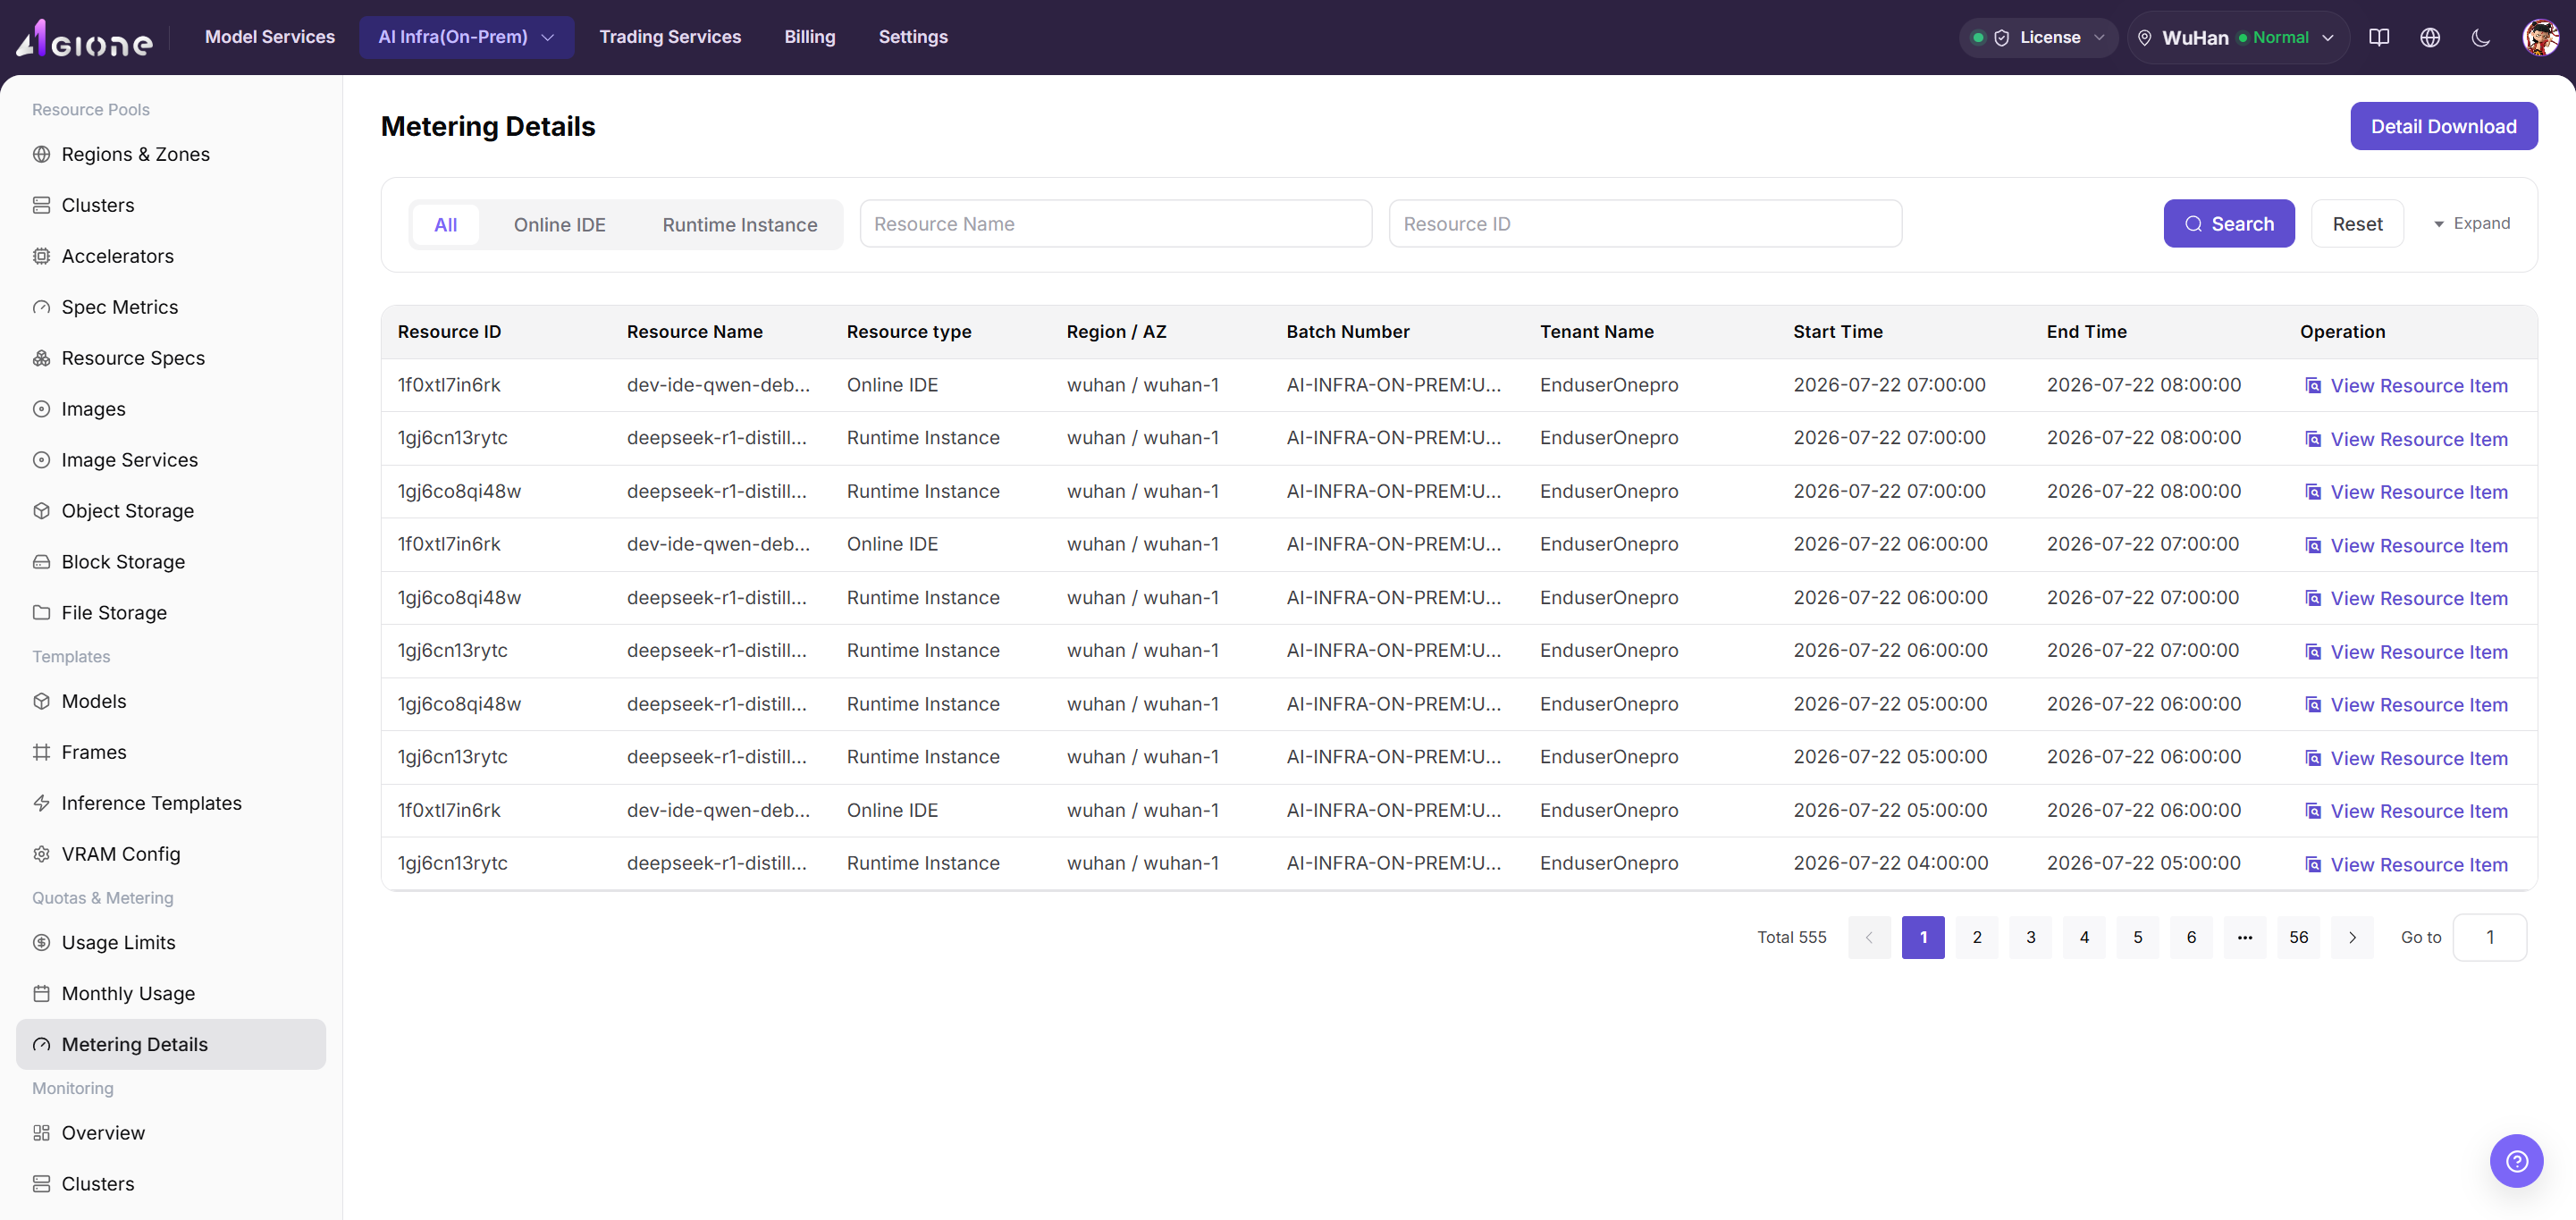
Task: Click the Start Time column header
Action: tap(1837, 332)
